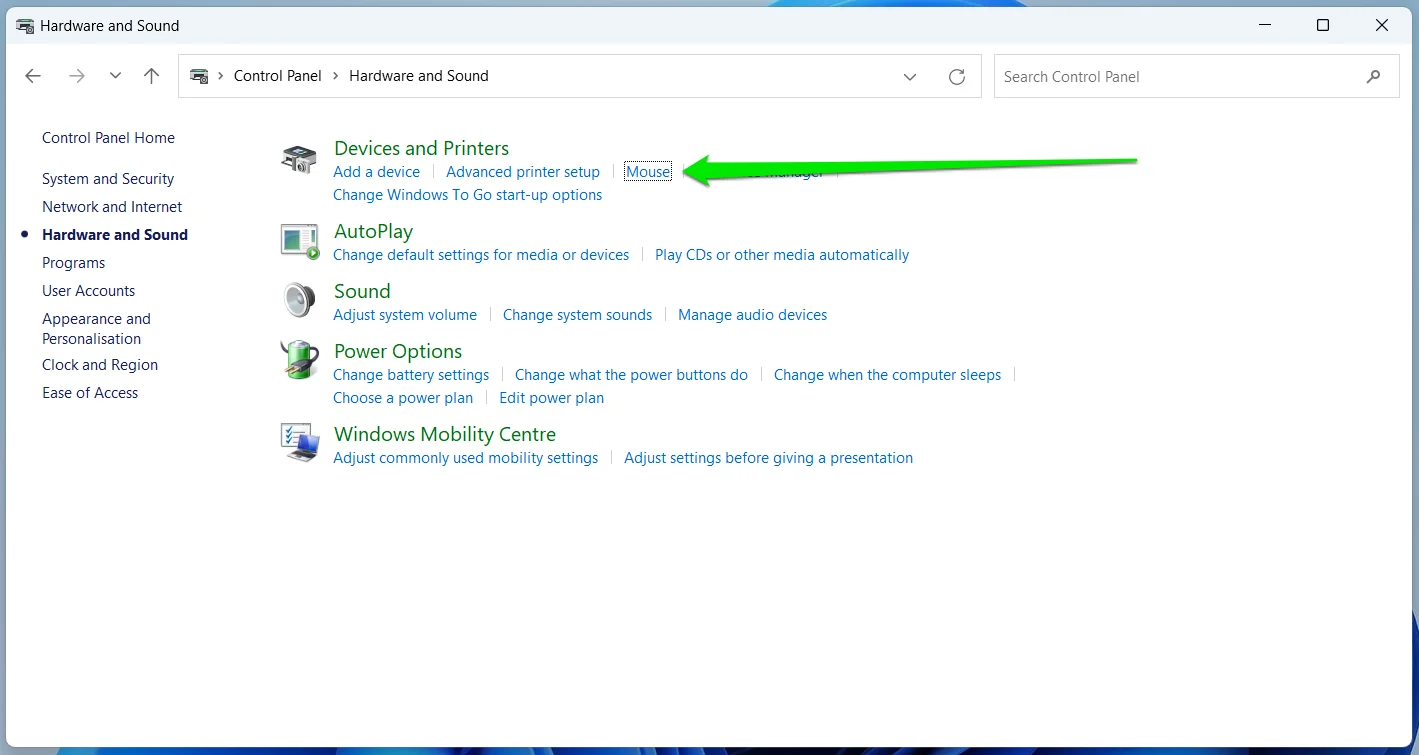
Task: Click the AutoPlay category icon
Action: tap(299, 241)
